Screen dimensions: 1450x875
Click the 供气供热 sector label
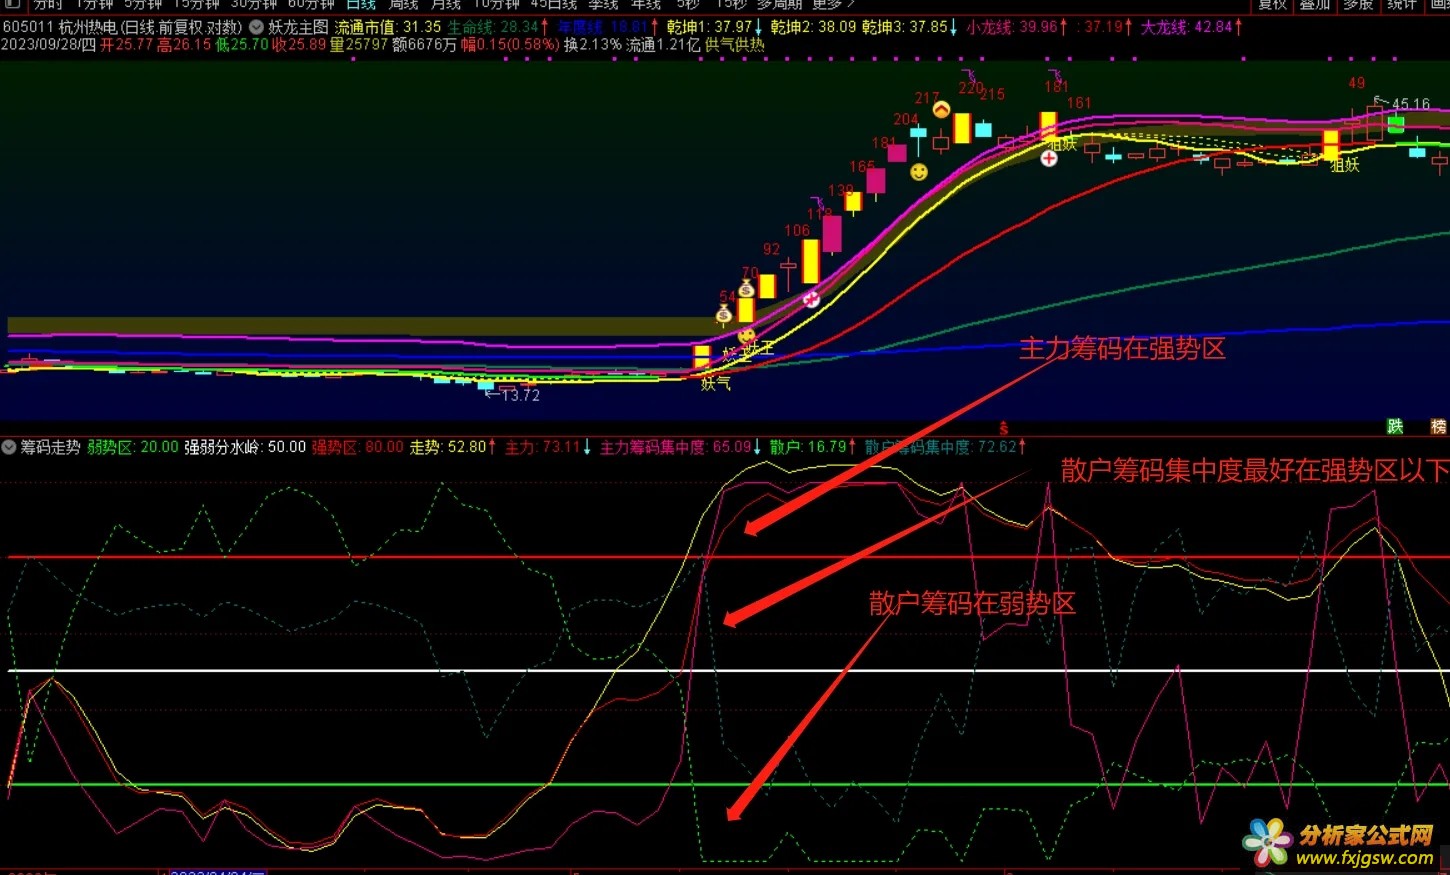tap(735, 45)
